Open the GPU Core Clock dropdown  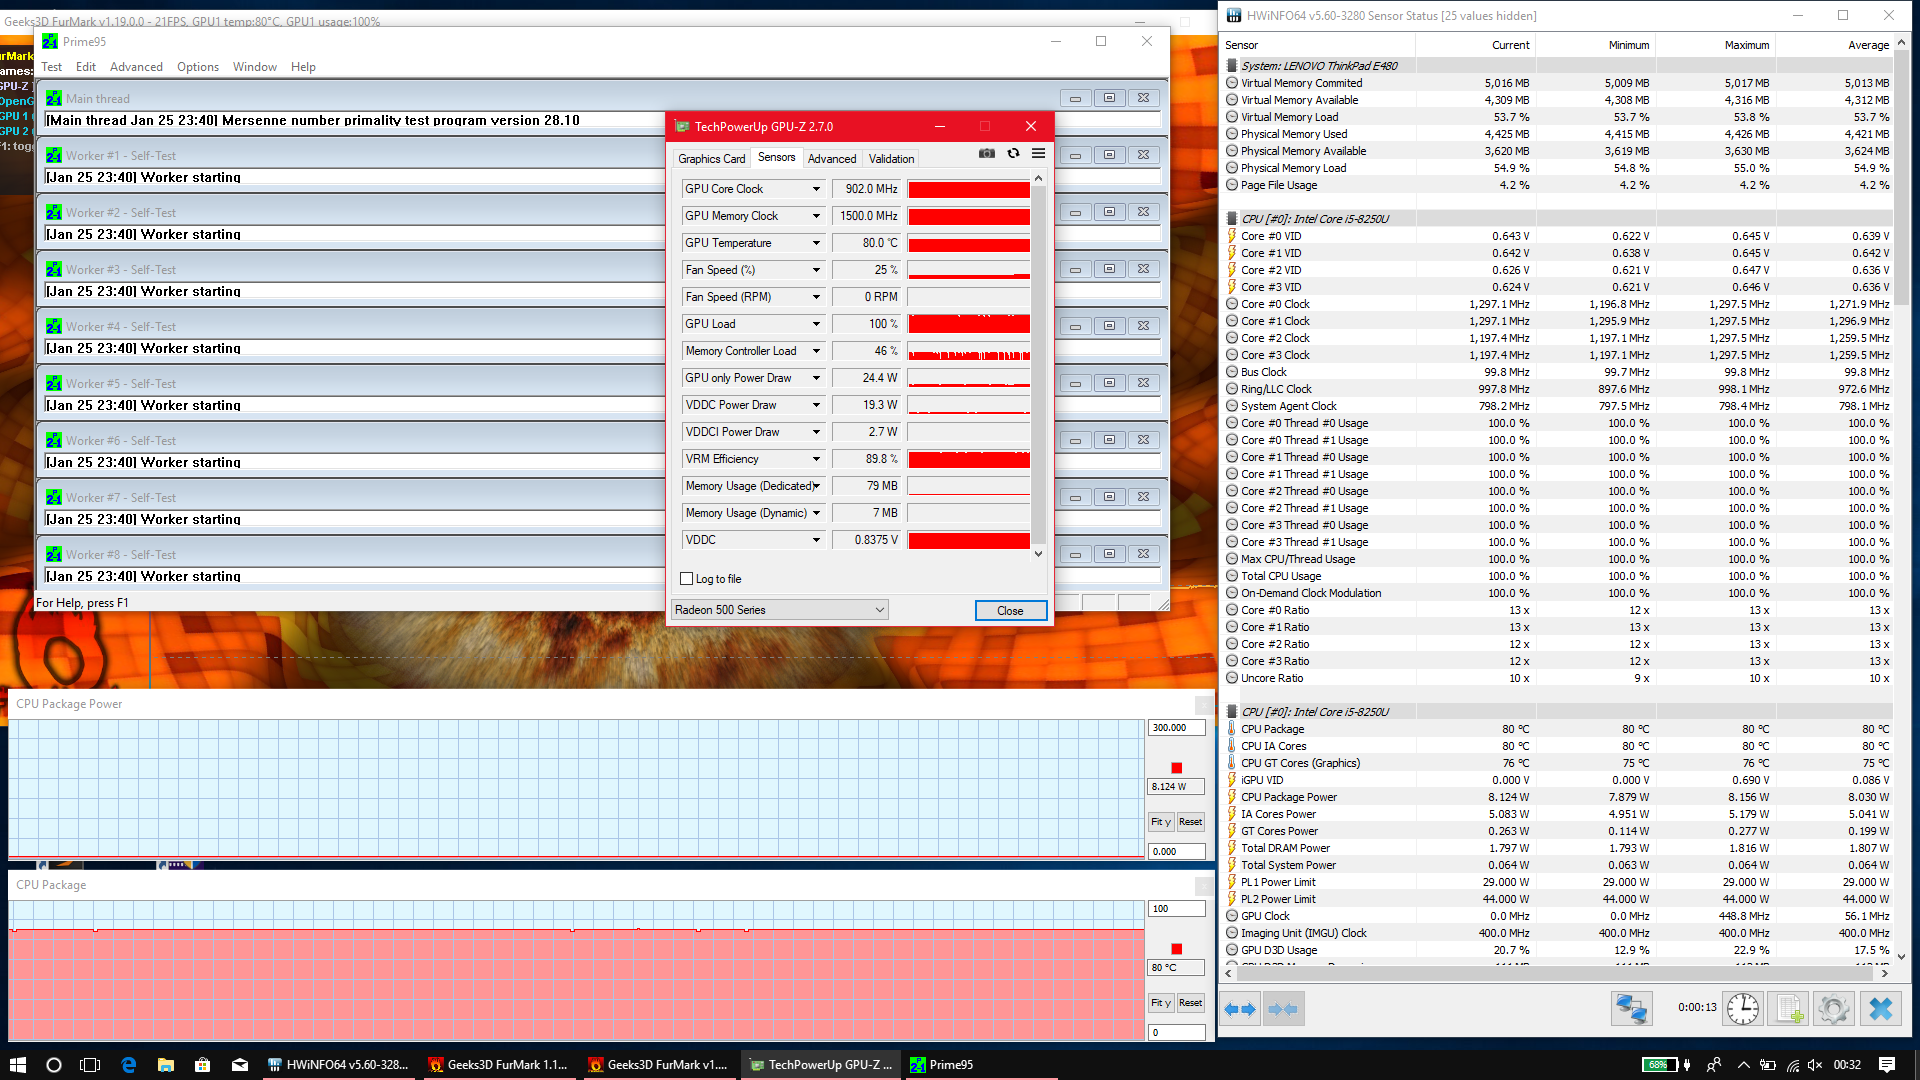[x=816, y=189]
